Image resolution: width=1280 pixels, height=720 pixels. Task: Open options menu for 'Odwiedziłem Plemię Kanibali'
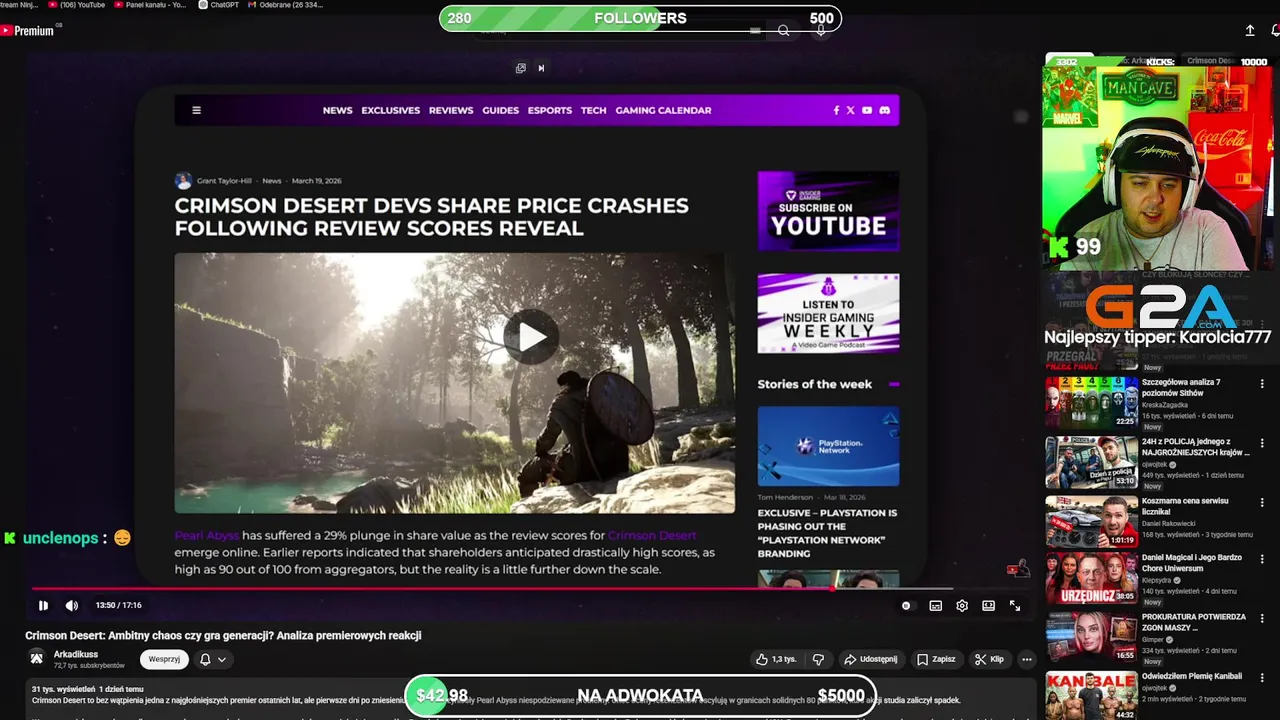[1262, 677]
